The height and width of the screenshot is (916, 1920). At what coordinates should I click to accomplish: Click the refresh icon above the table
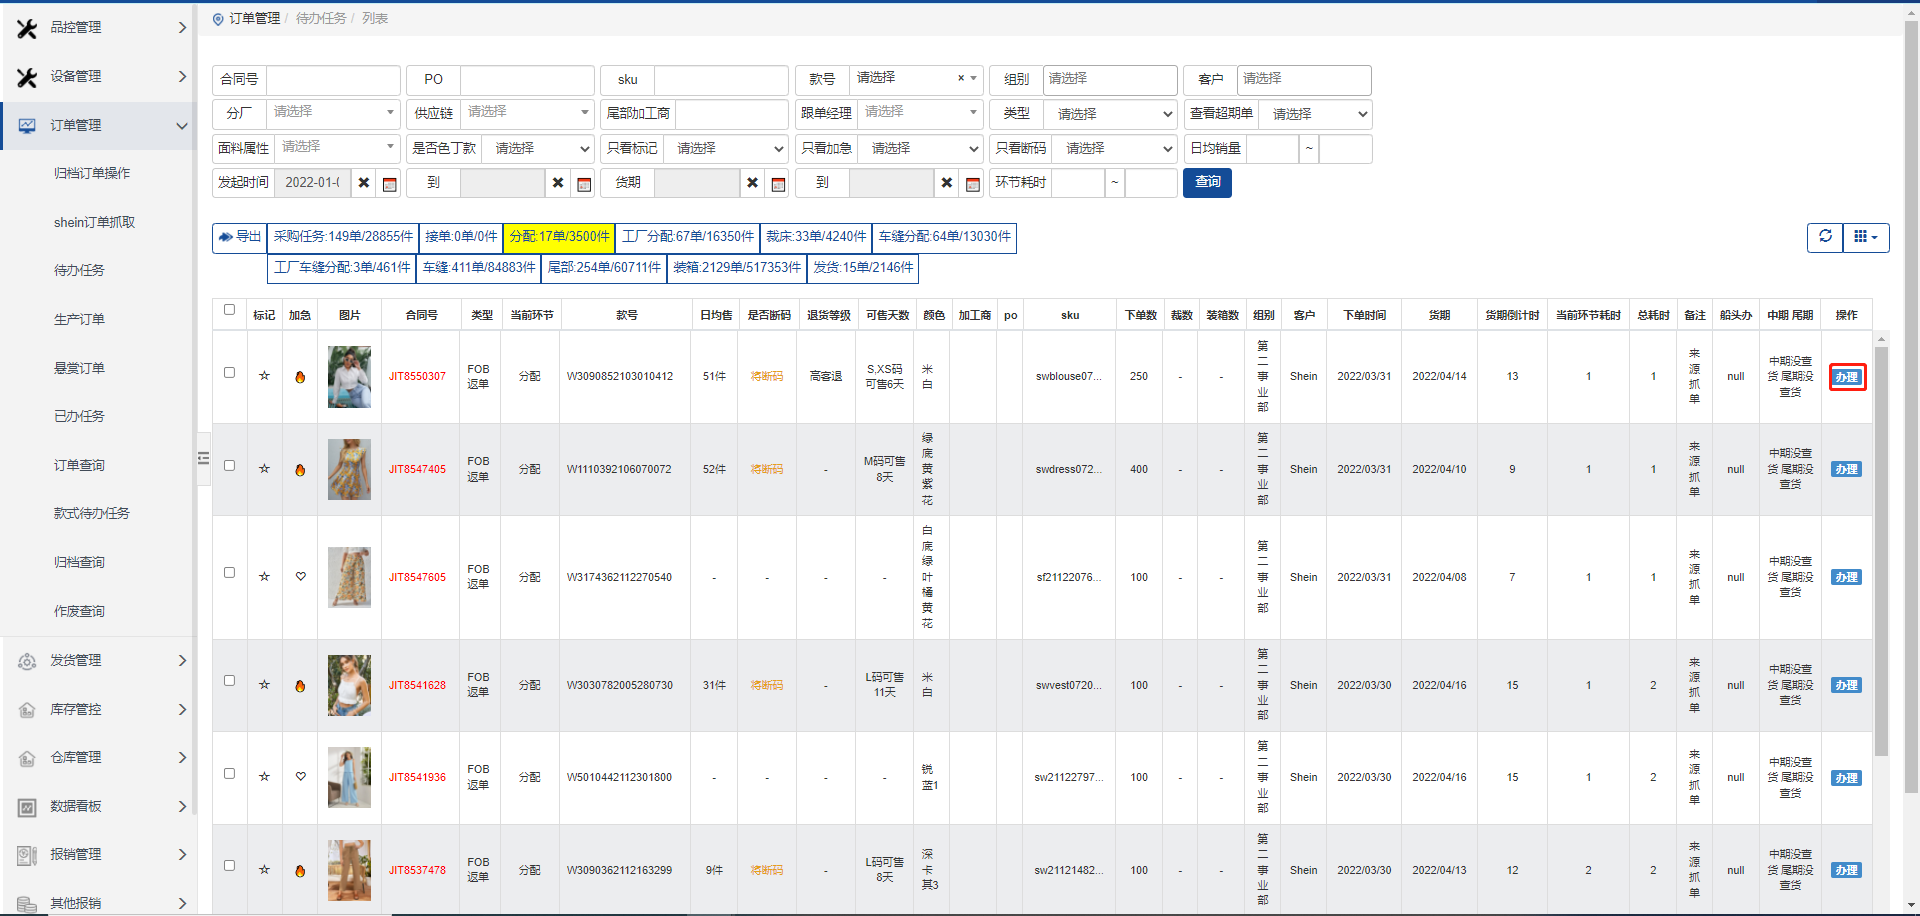(1825, 237)
